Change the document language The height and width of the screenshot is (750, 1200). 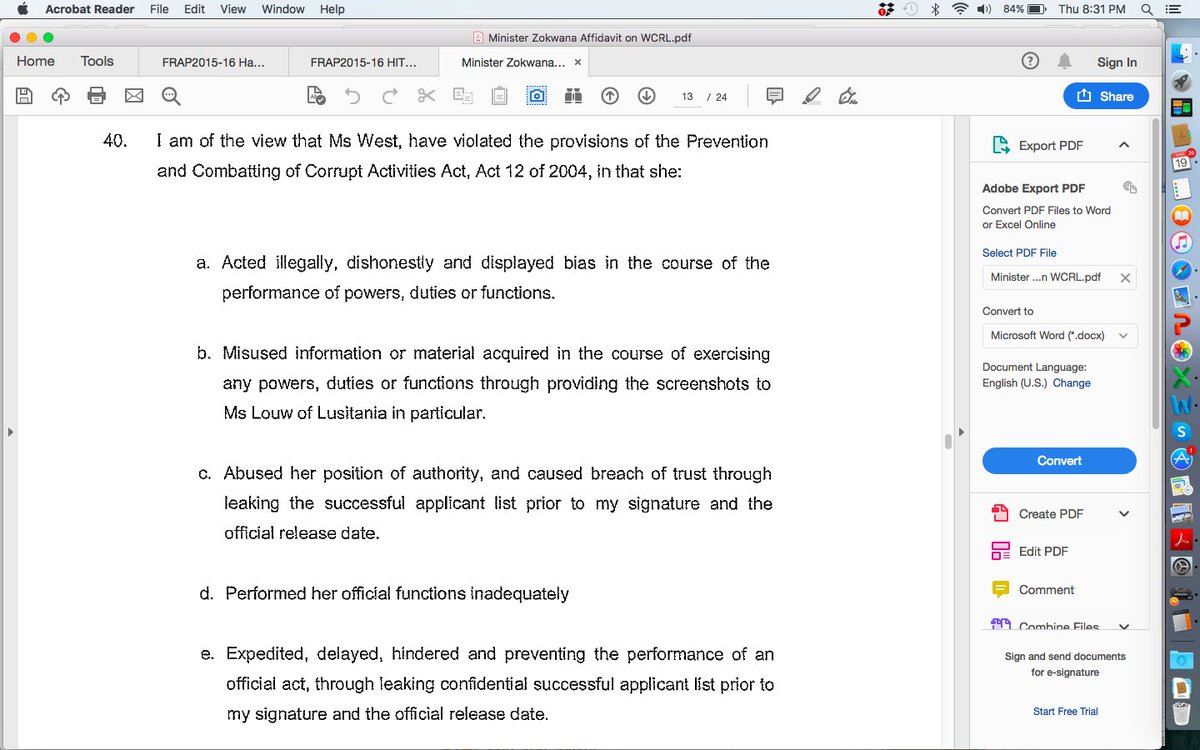1072,383
